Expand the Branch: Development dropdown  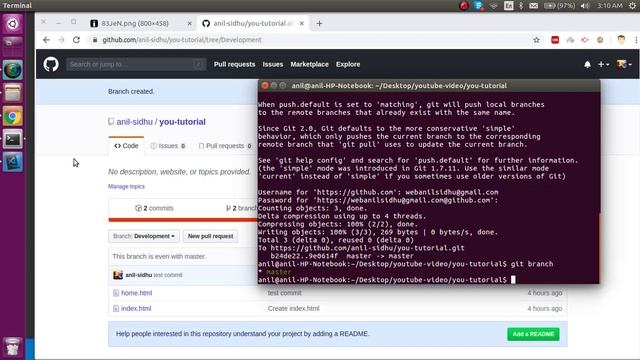click(x=144, y=236)
